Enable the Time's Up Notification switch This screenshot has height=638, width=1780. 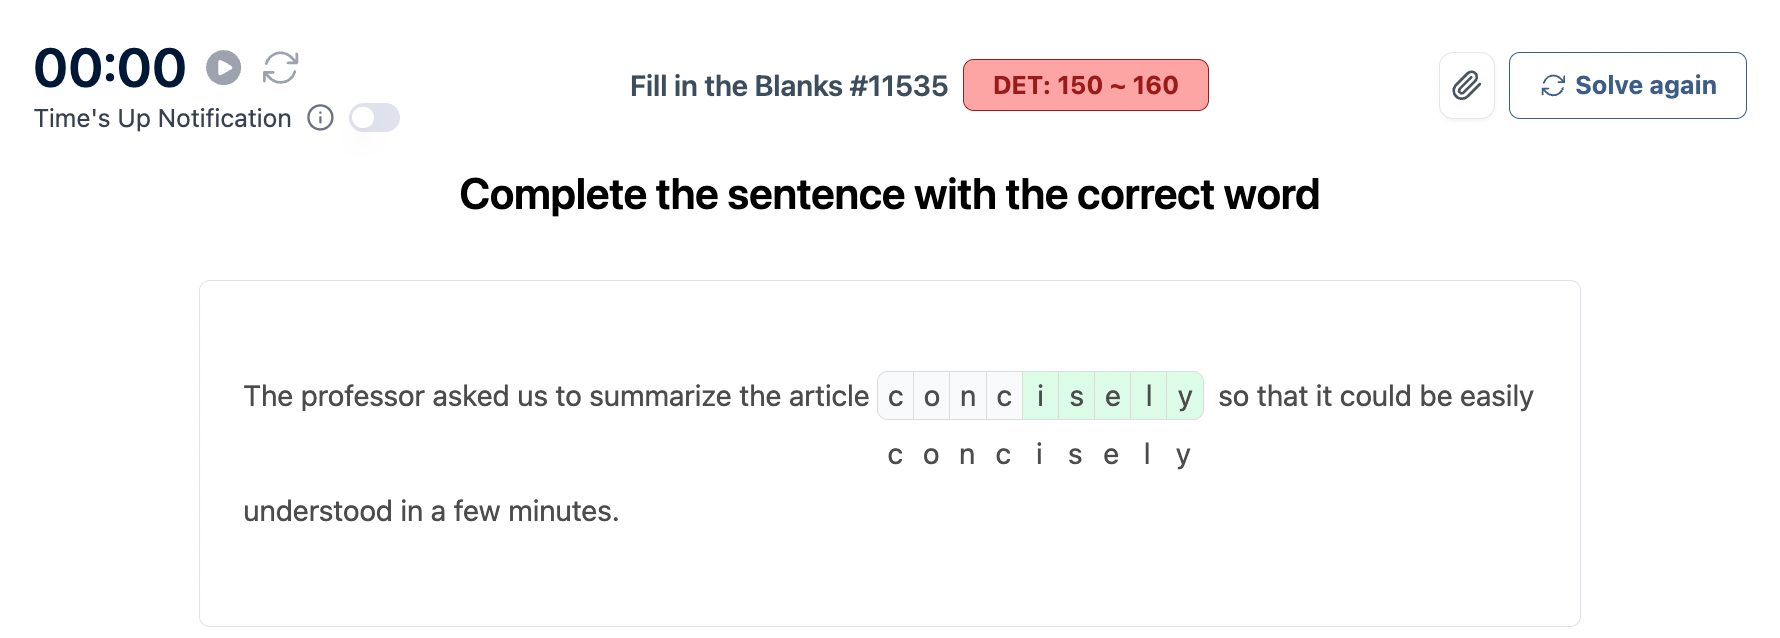tap(374, 118)
